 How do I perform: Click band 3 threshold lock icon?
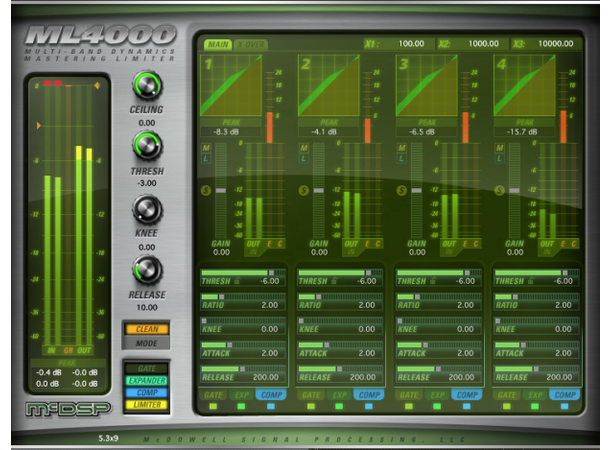(x=433, y=280)
